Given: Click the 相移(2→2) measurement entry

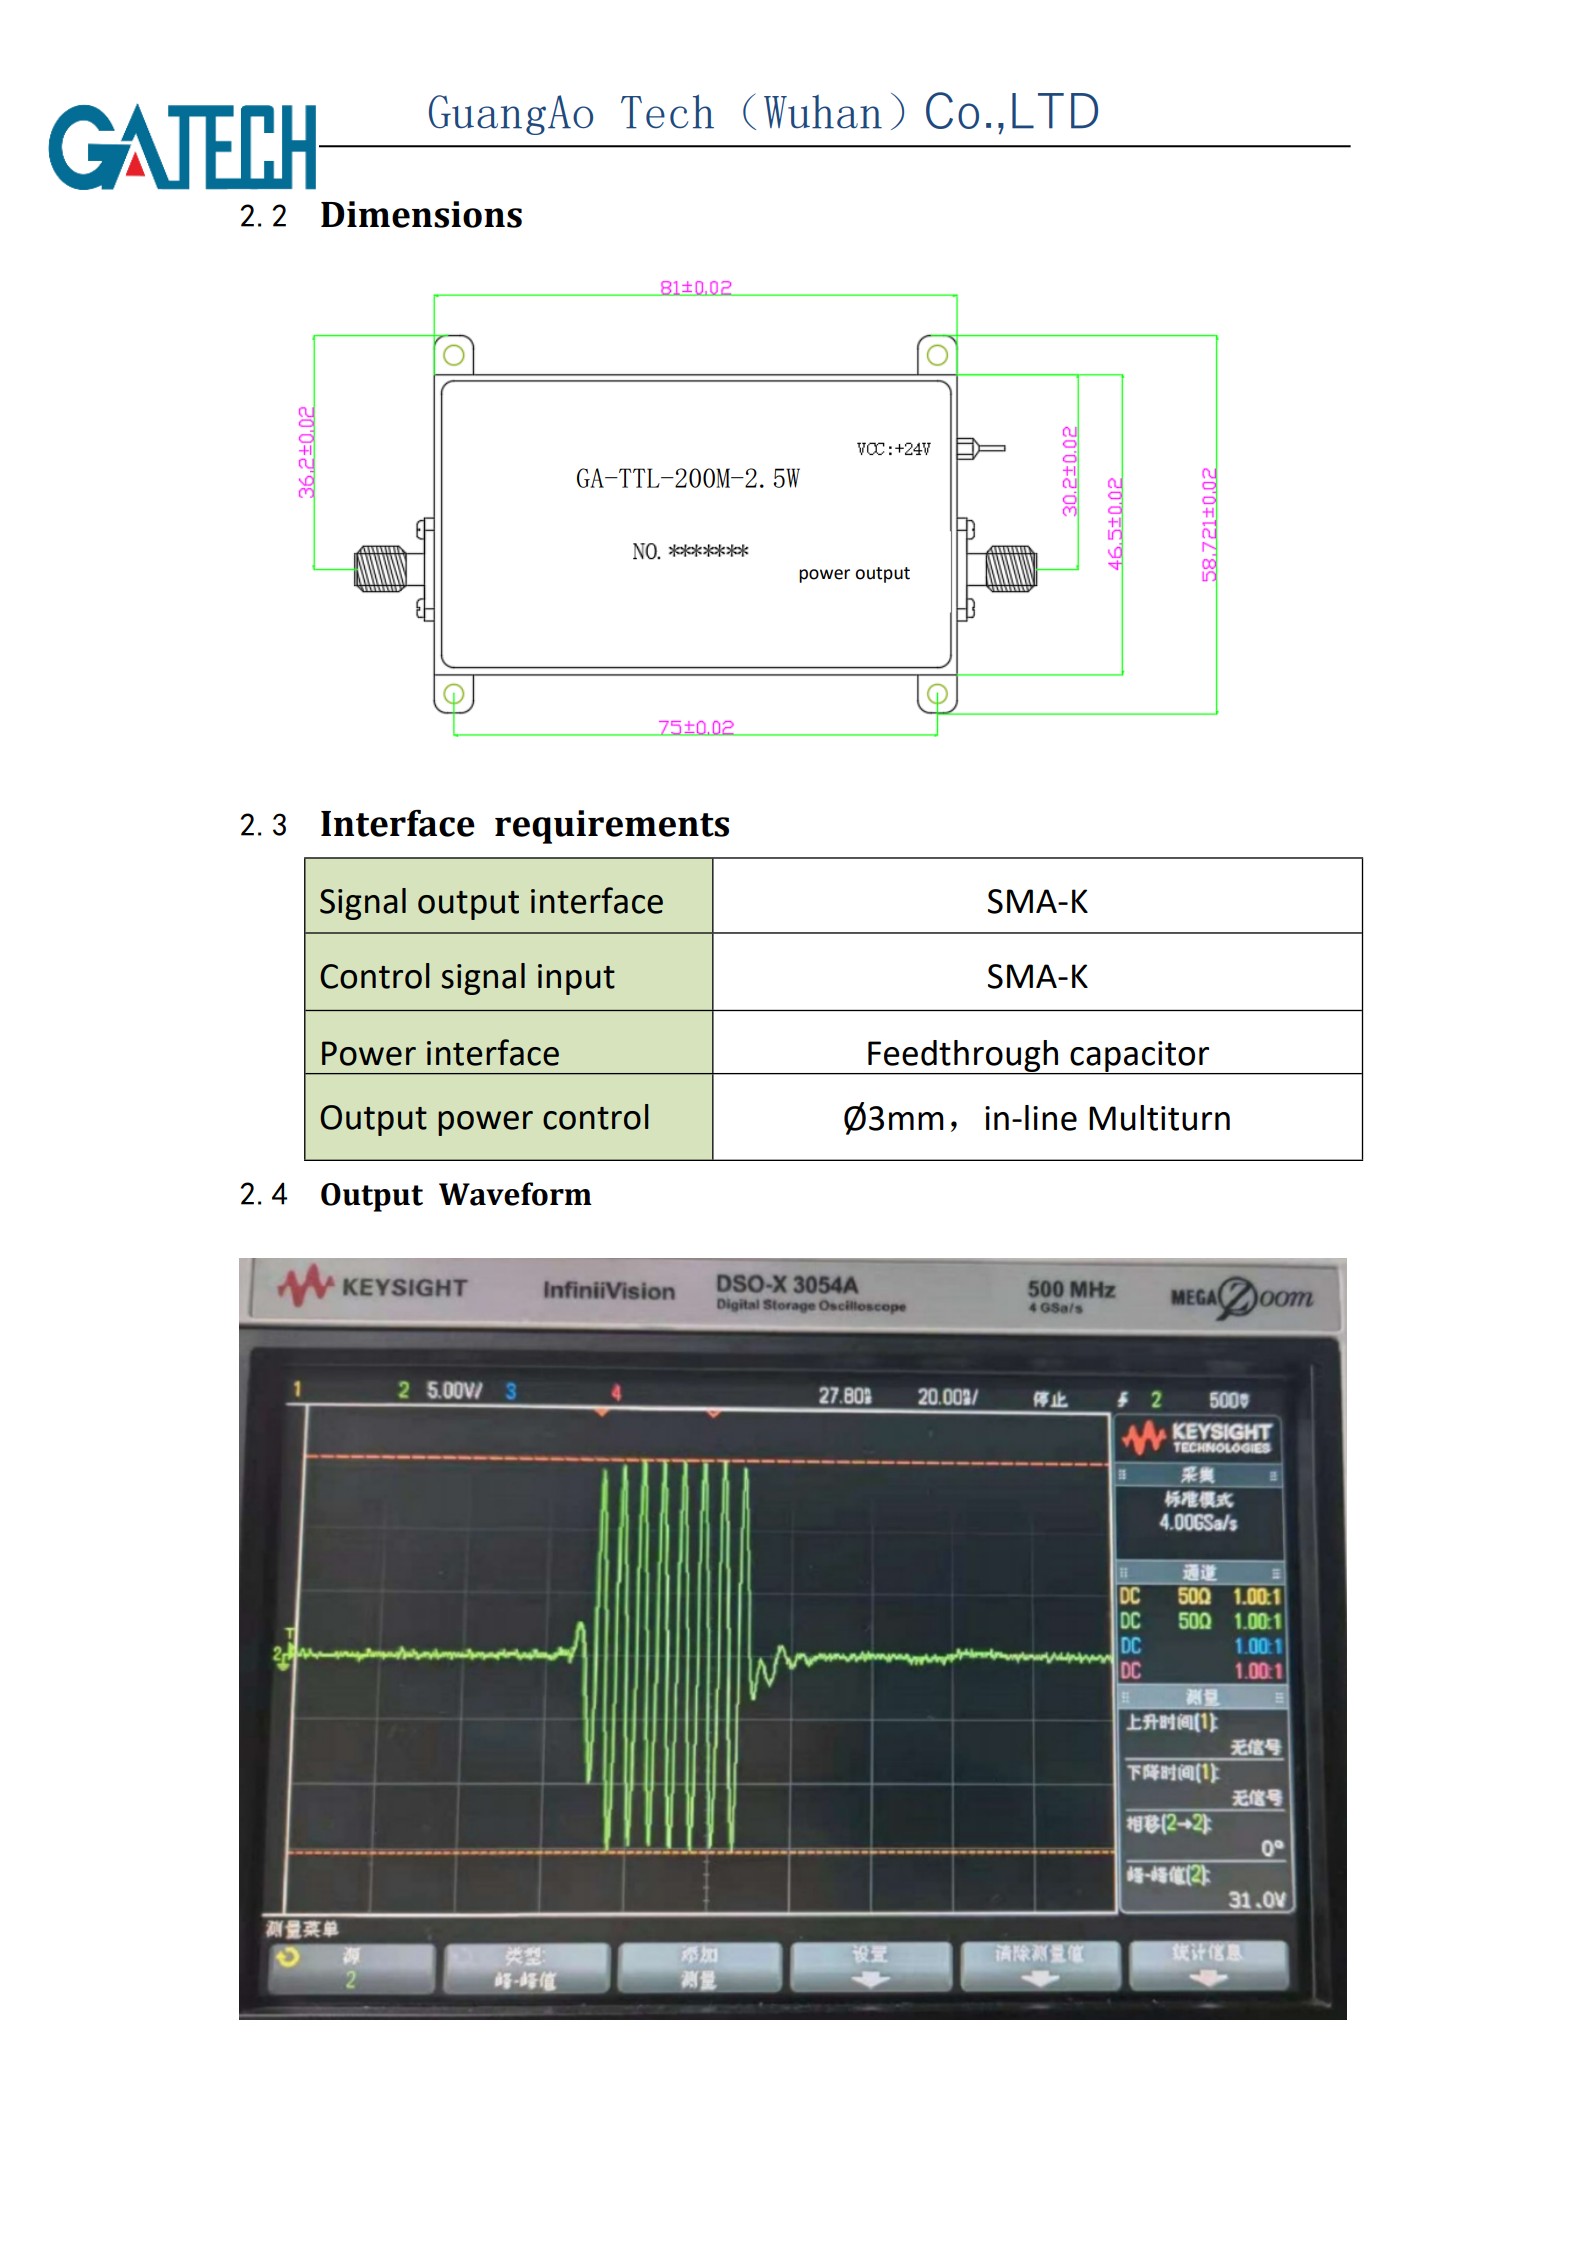Looking at the screenshot, I should (x=1206, y=1835).
